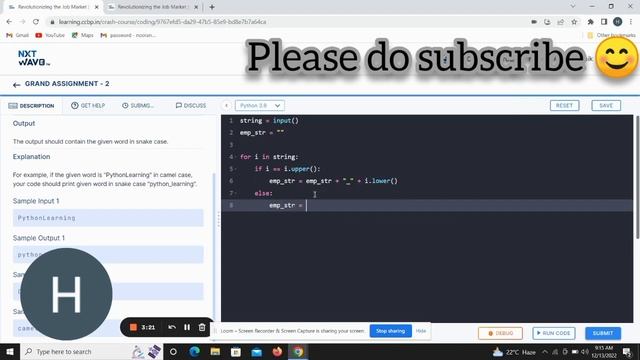Open the notification center icon

[628, 351]
